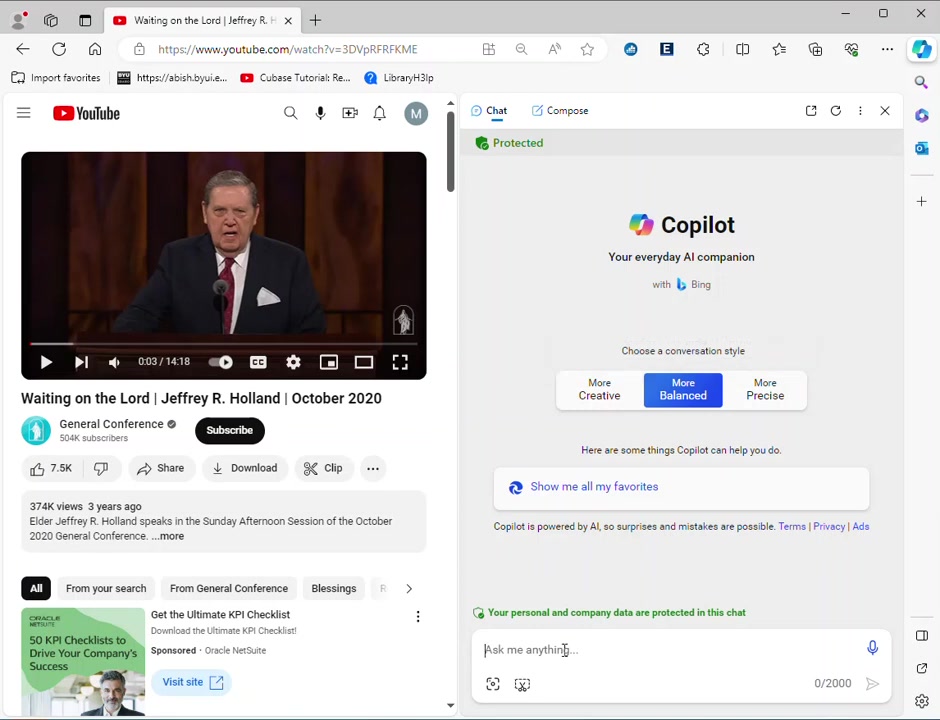The image size is (940, 720).
Task: Open YouTube voice search microphone
Action: coord(320,112)
